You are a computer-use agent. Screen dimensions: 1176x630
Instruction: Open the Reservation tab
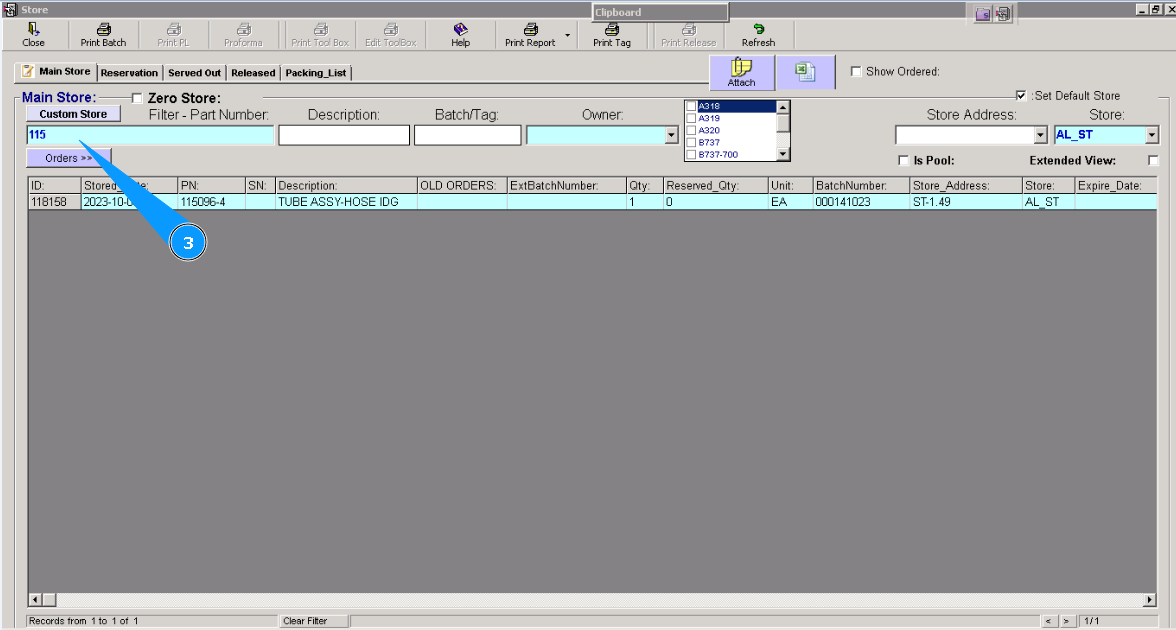(129, 73)
